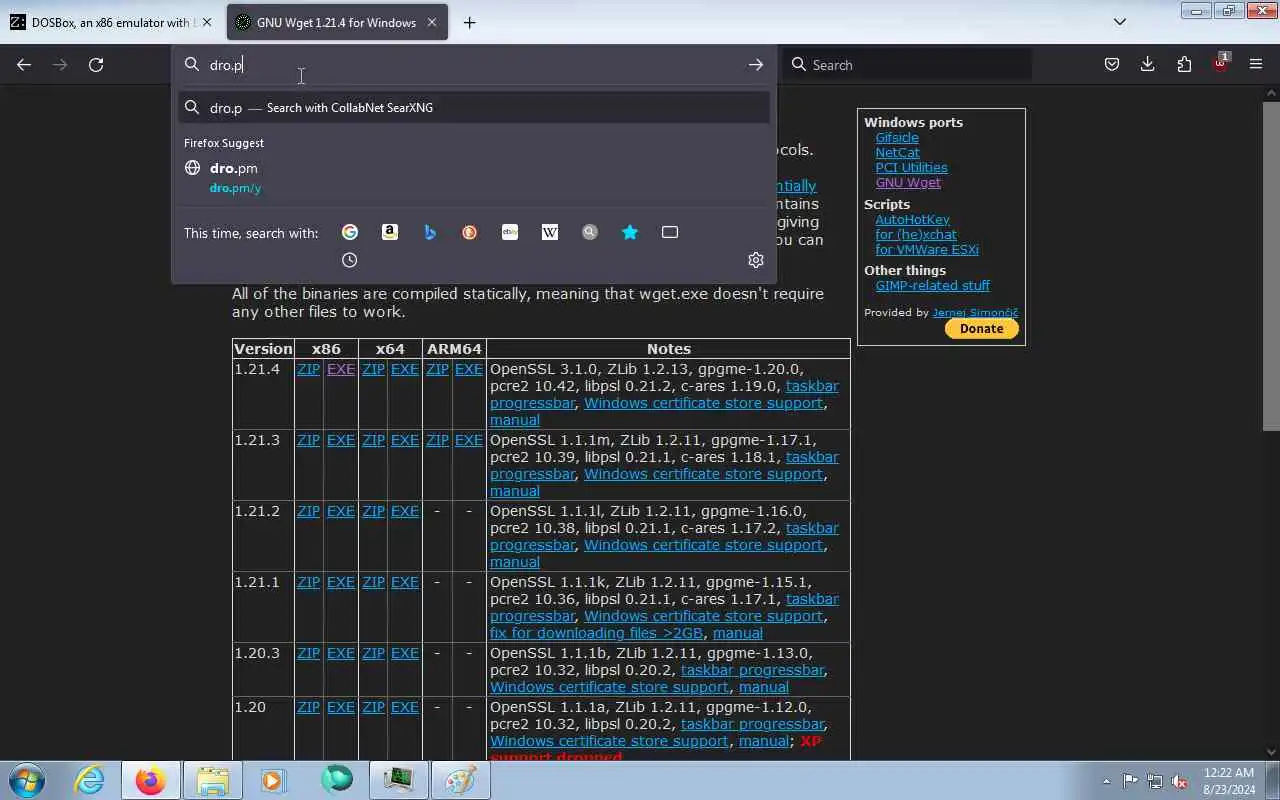This screenshot has height=800, width=1280.
Task: Open 1.21.4 Windows certificate store support link
Action: (703, 404)
